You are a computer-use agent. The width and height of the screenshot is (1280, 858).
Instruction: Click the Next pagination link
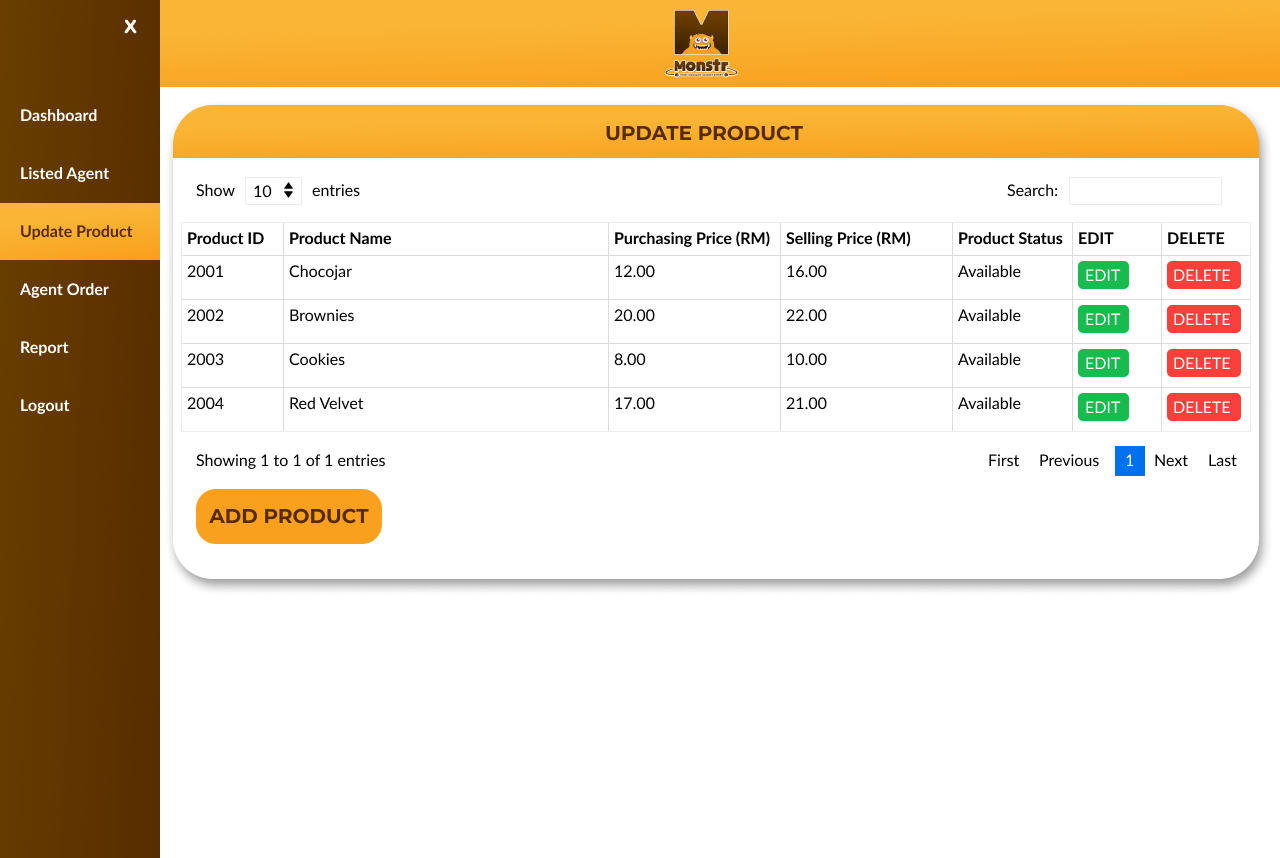1170,460
